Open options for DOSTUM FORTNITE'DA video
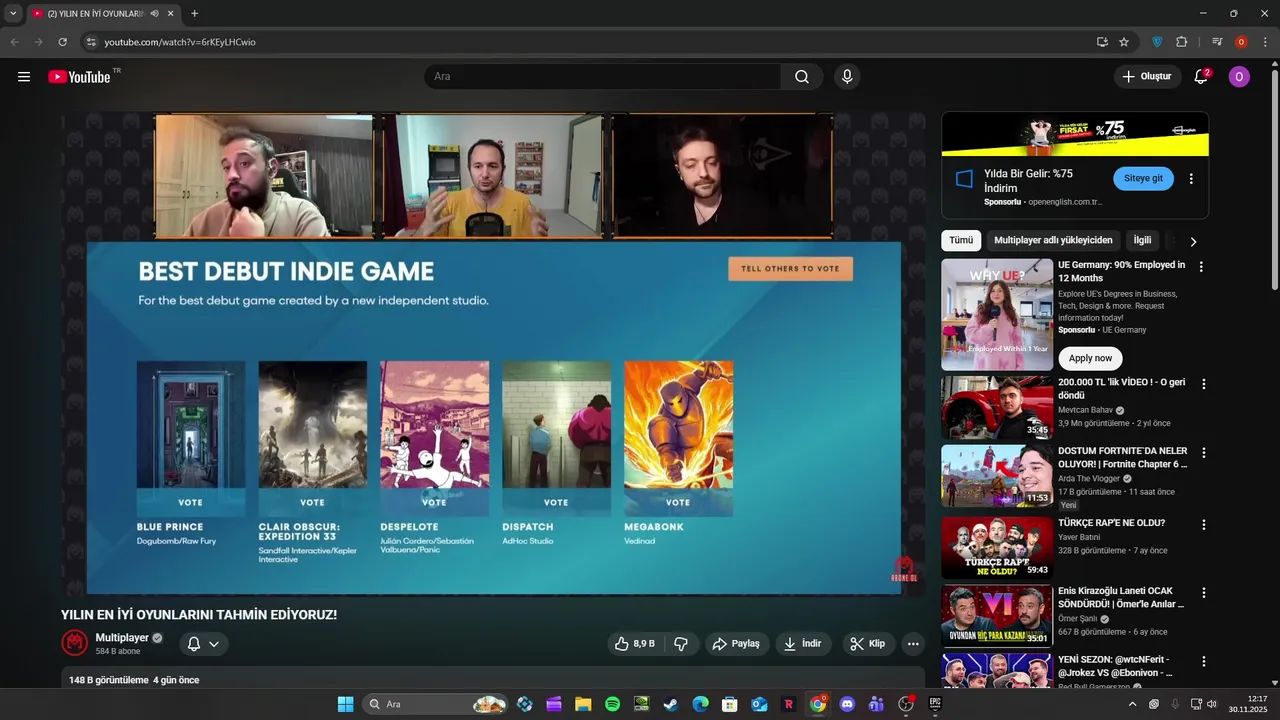The height and width of the screenshot is (720, 1280). [x=1204, y=453]
